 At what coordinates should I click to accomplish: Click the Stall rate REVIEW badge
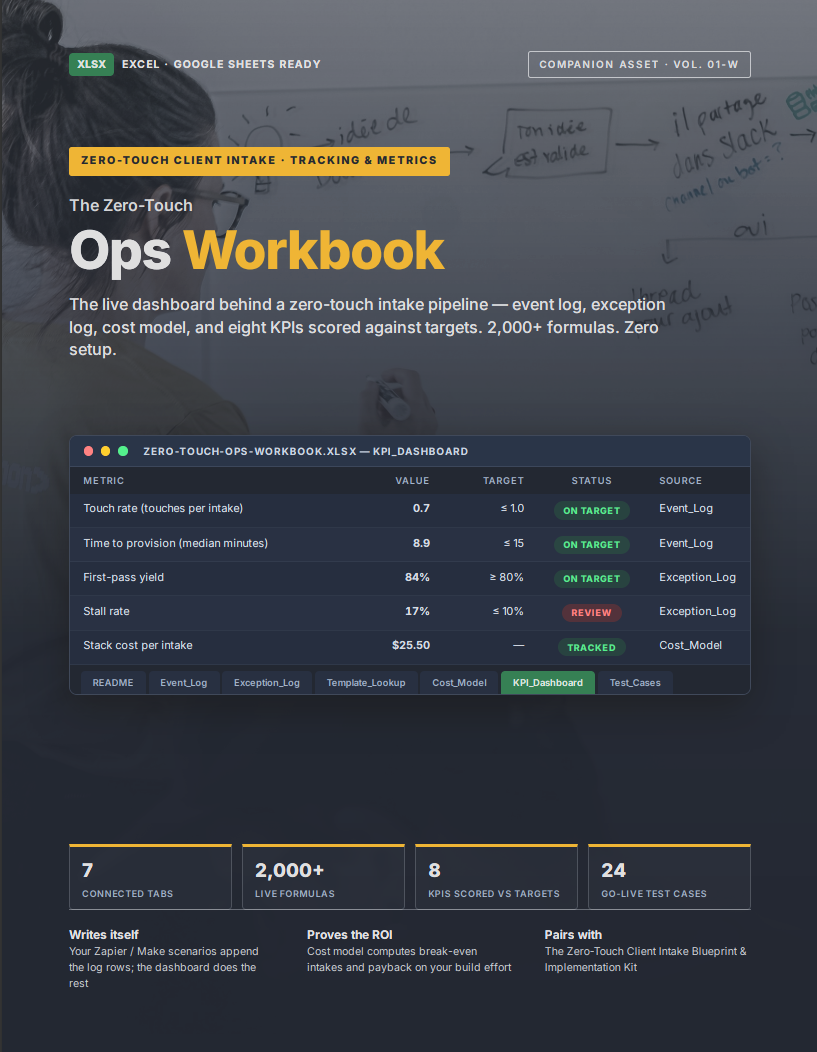pyautogui.click(x=592, y=613)
